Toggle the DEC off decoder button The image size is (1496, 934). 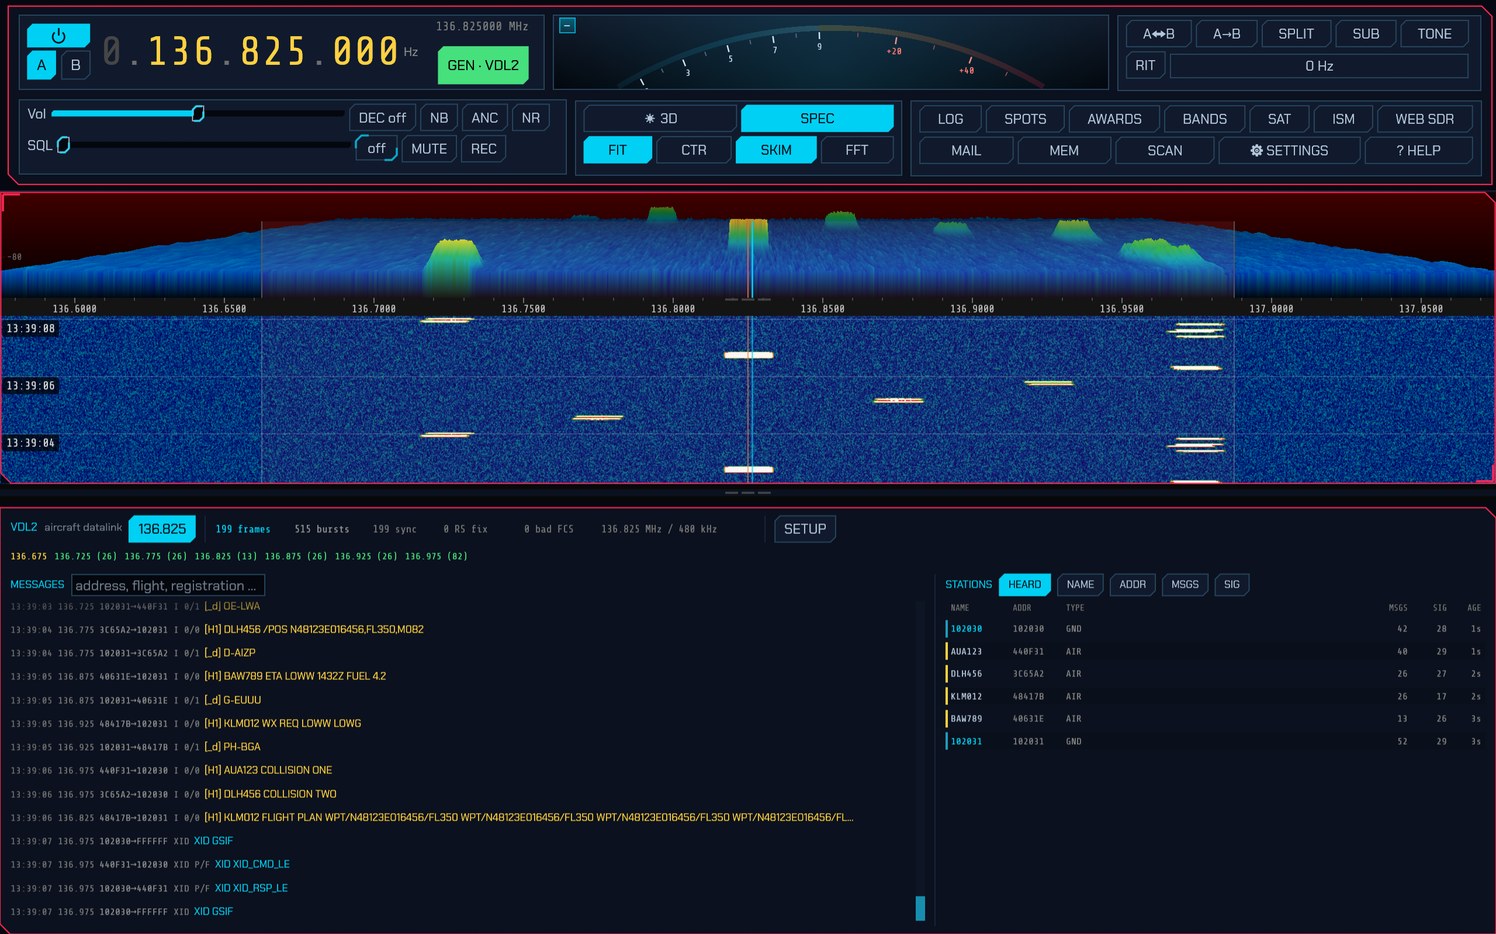[382, 118]
